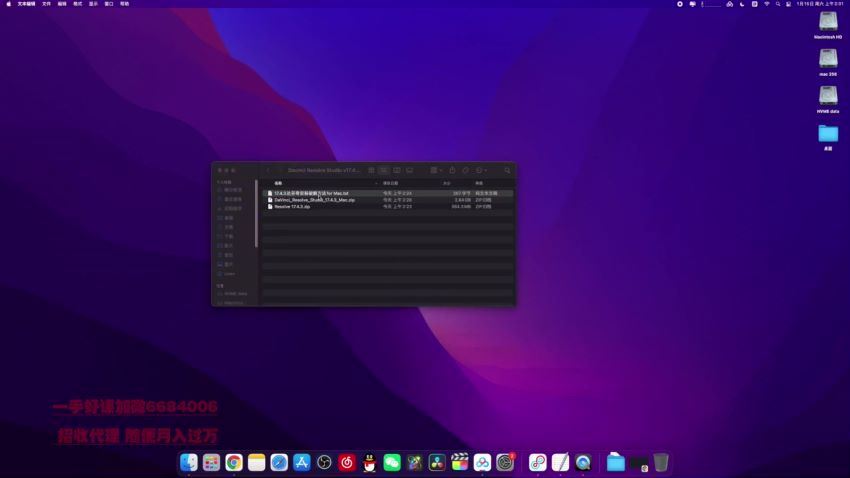The image size is (850, 478).
Task: Open the Notes app in dock
Action: pos(256,462)
